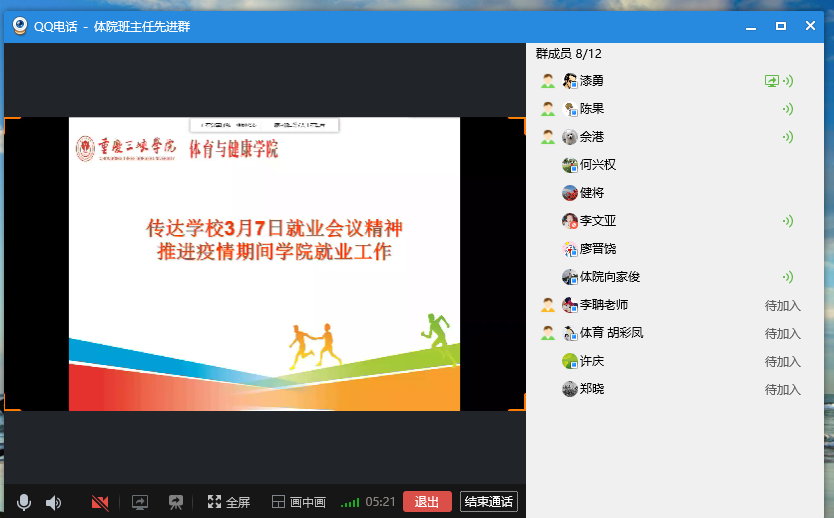This screenshot has height=518, width=834.
Task: Enter full screen with 全屏
Action: (x=228, y=502)
